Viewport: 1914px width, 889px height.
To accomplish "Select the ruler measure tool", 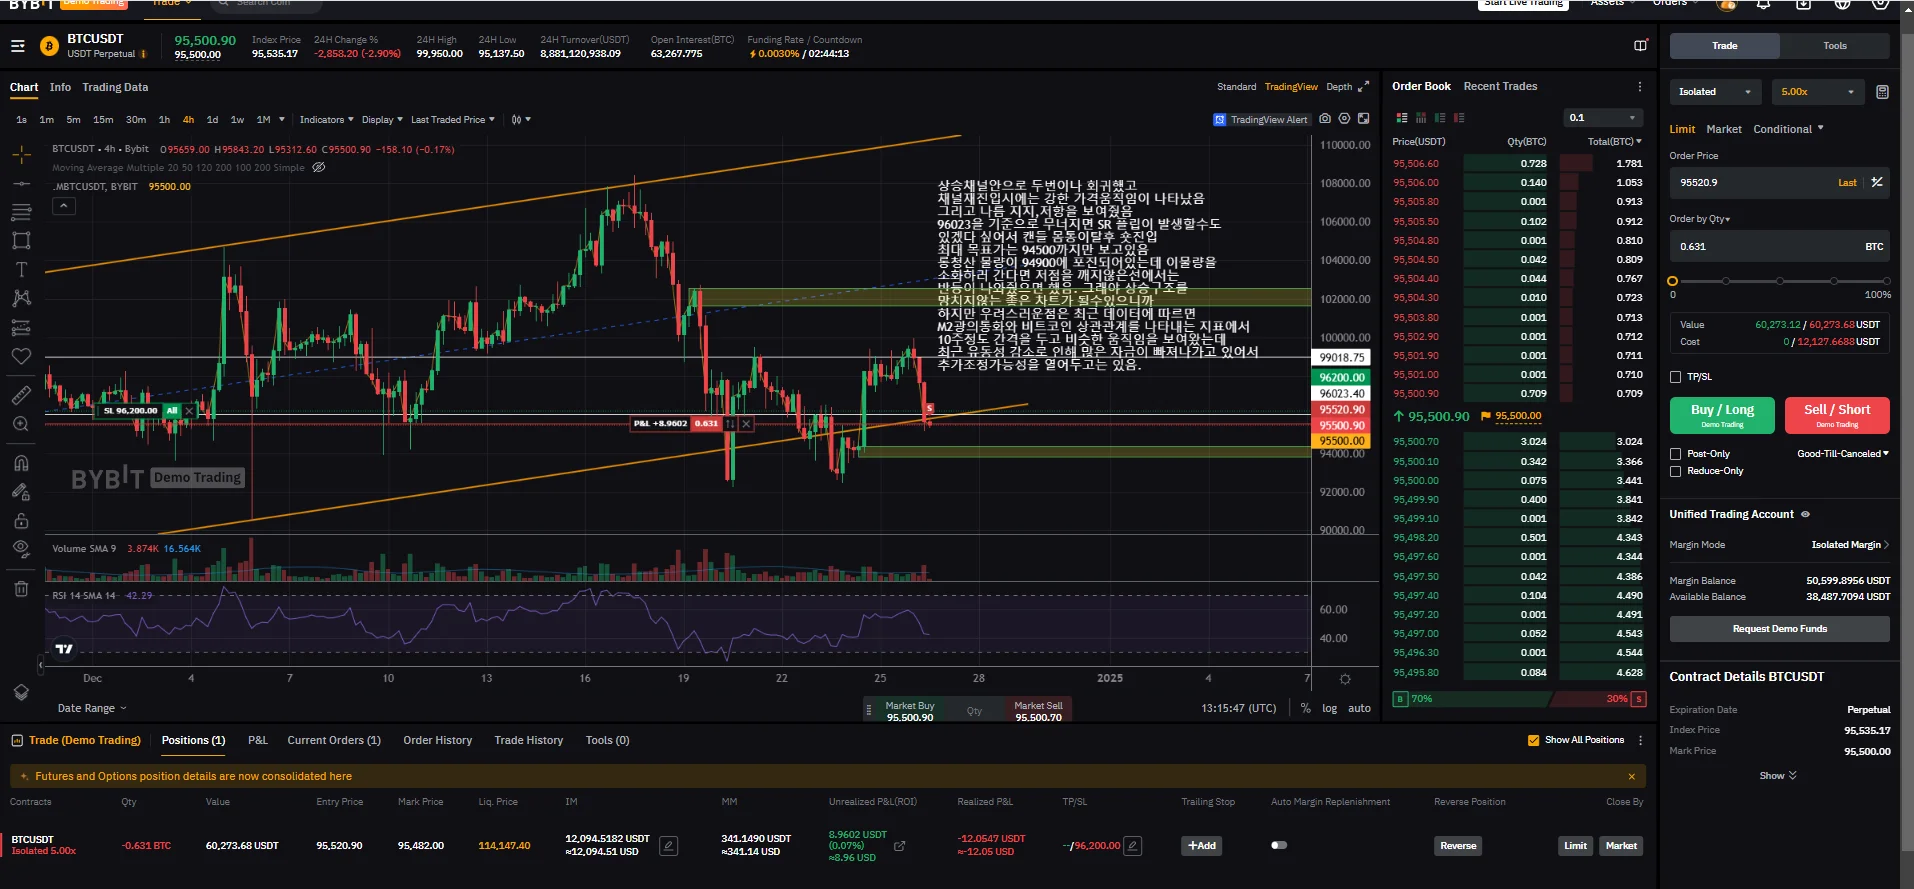I will coord(21,395).
